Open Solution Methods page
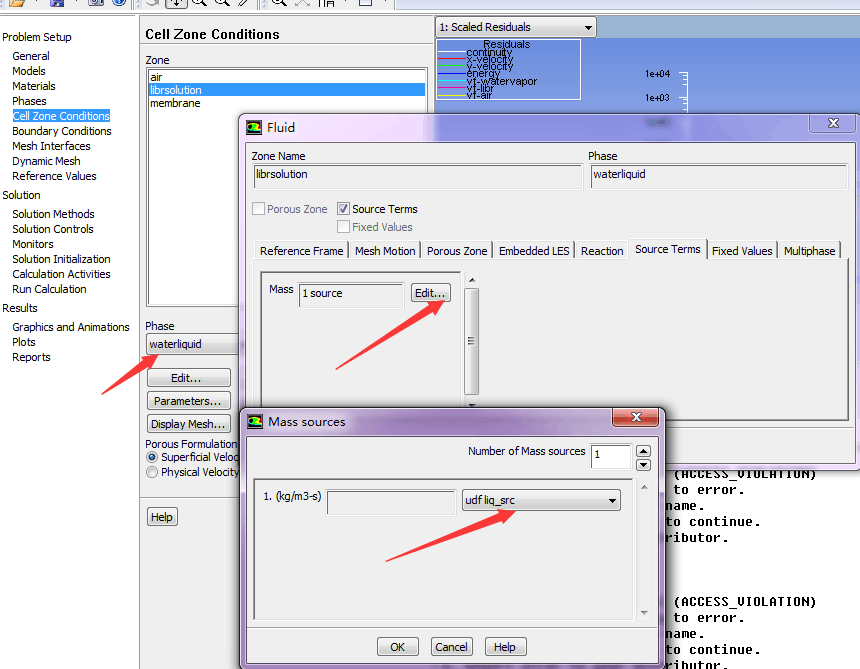 (x=53, y=214)
